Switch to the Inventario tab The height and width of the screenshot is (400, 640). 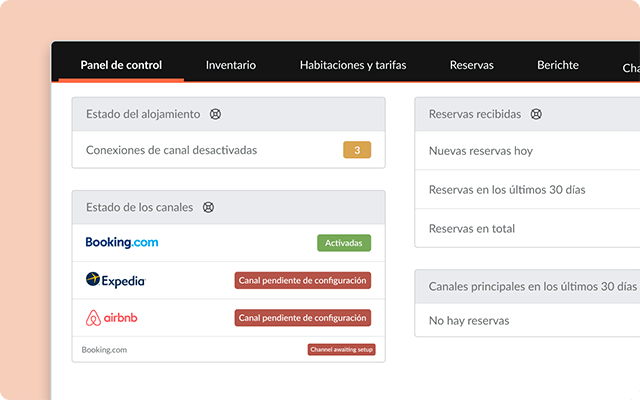[x=231, y=65]
